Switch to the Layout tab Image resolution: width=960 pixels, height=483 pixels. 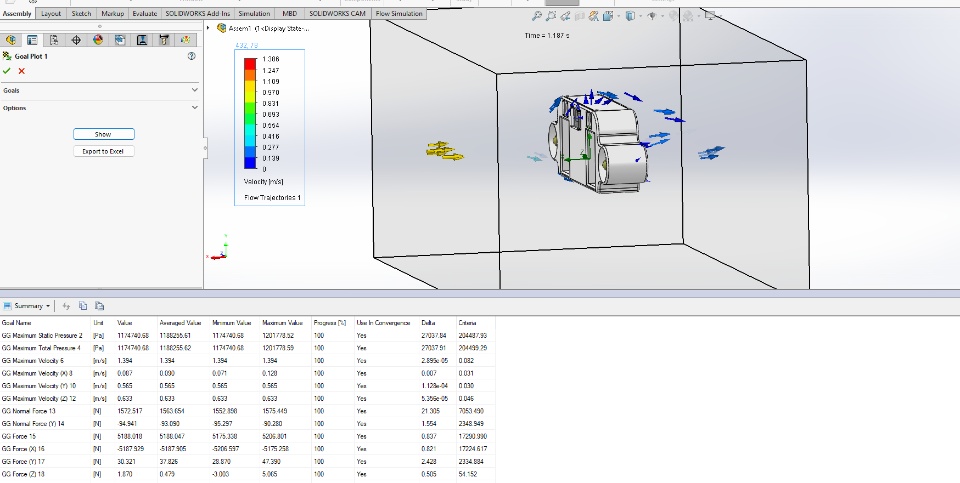click(x=51, y=13)
